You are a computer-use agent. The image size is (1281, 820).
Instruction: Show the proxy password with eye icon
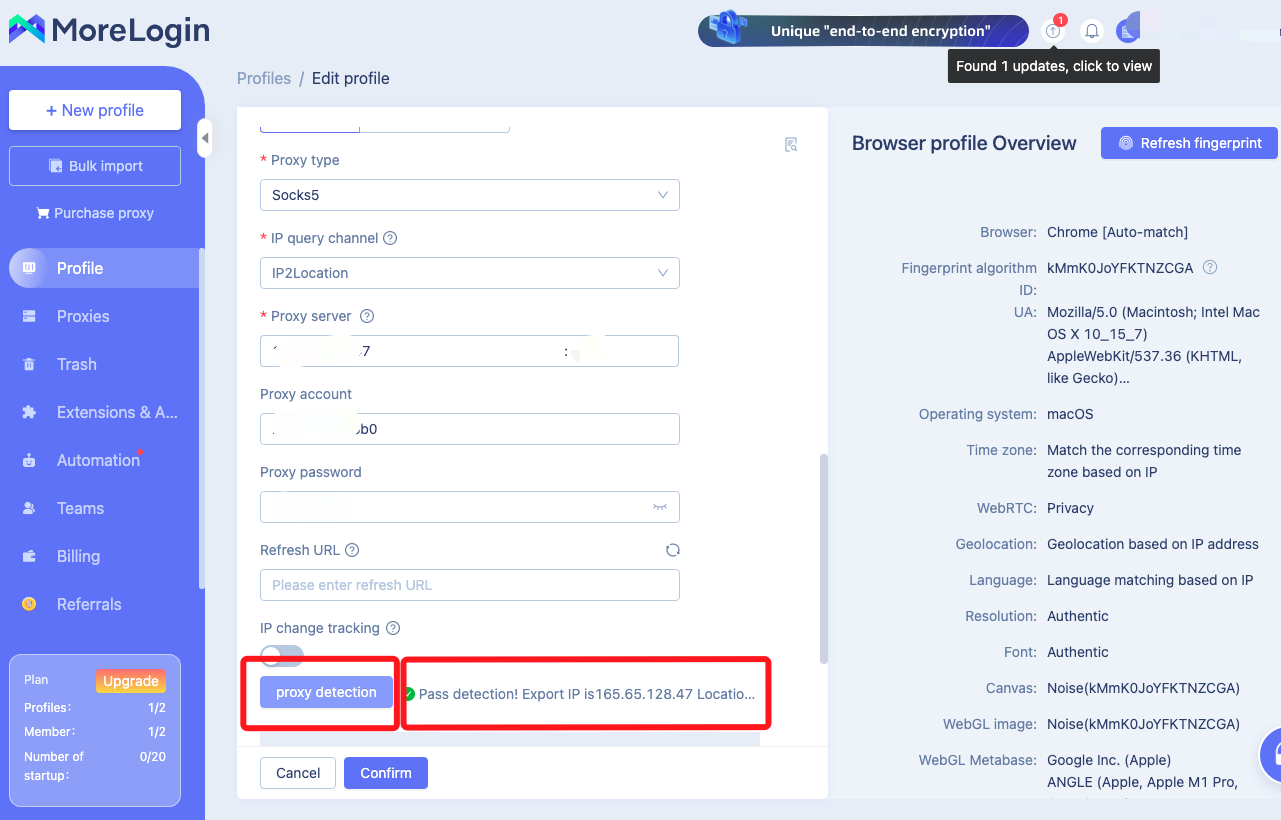(x=660, y=507)
